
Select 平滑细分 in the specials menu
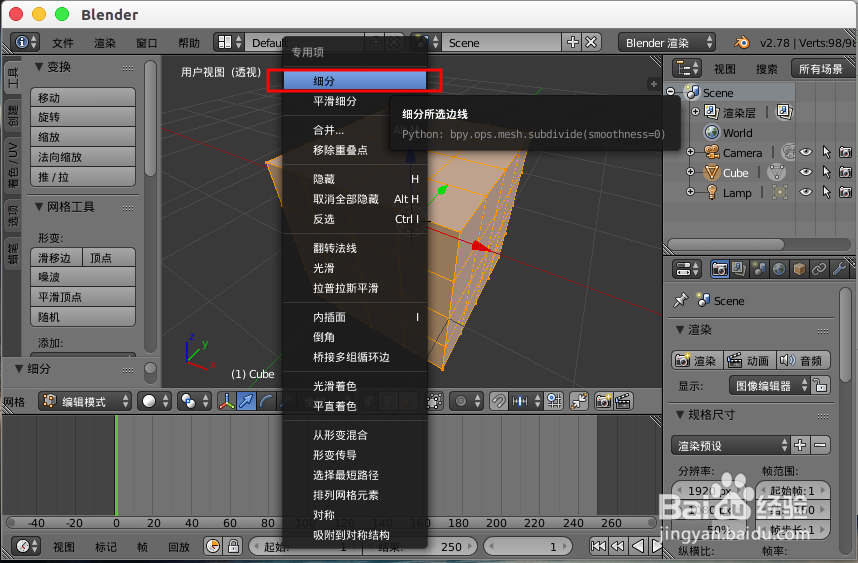pos(355,101)
